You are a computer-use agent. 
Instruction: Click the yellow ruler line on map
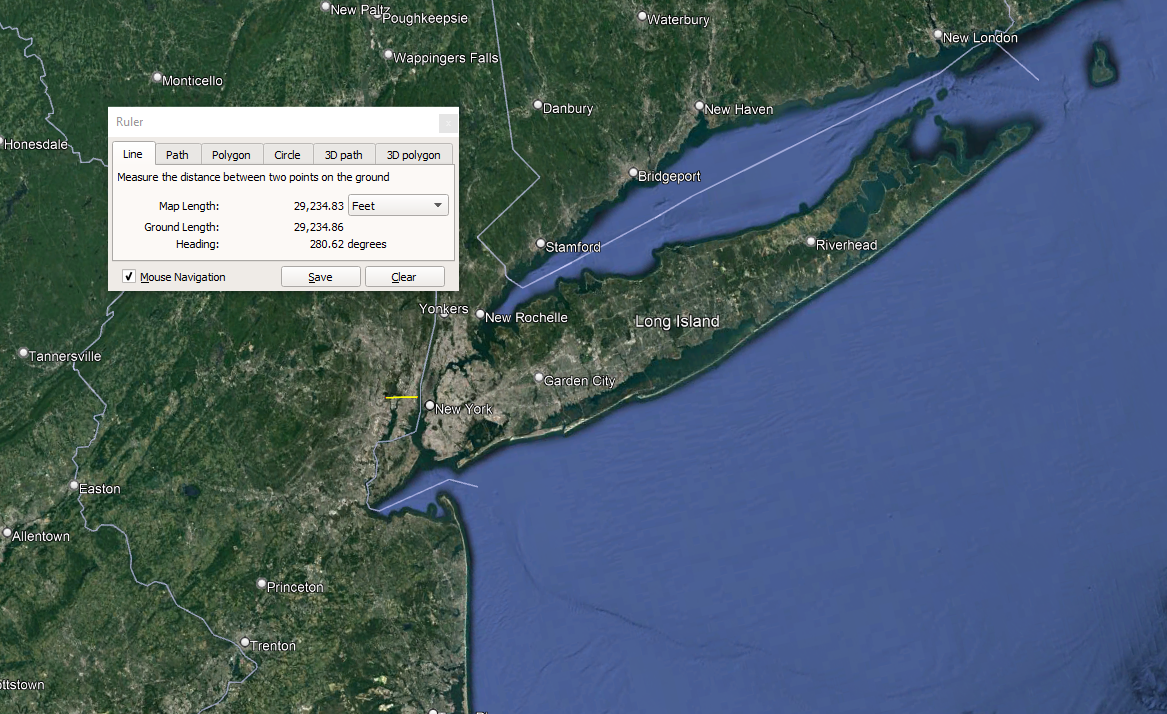(x=401, y=397)
